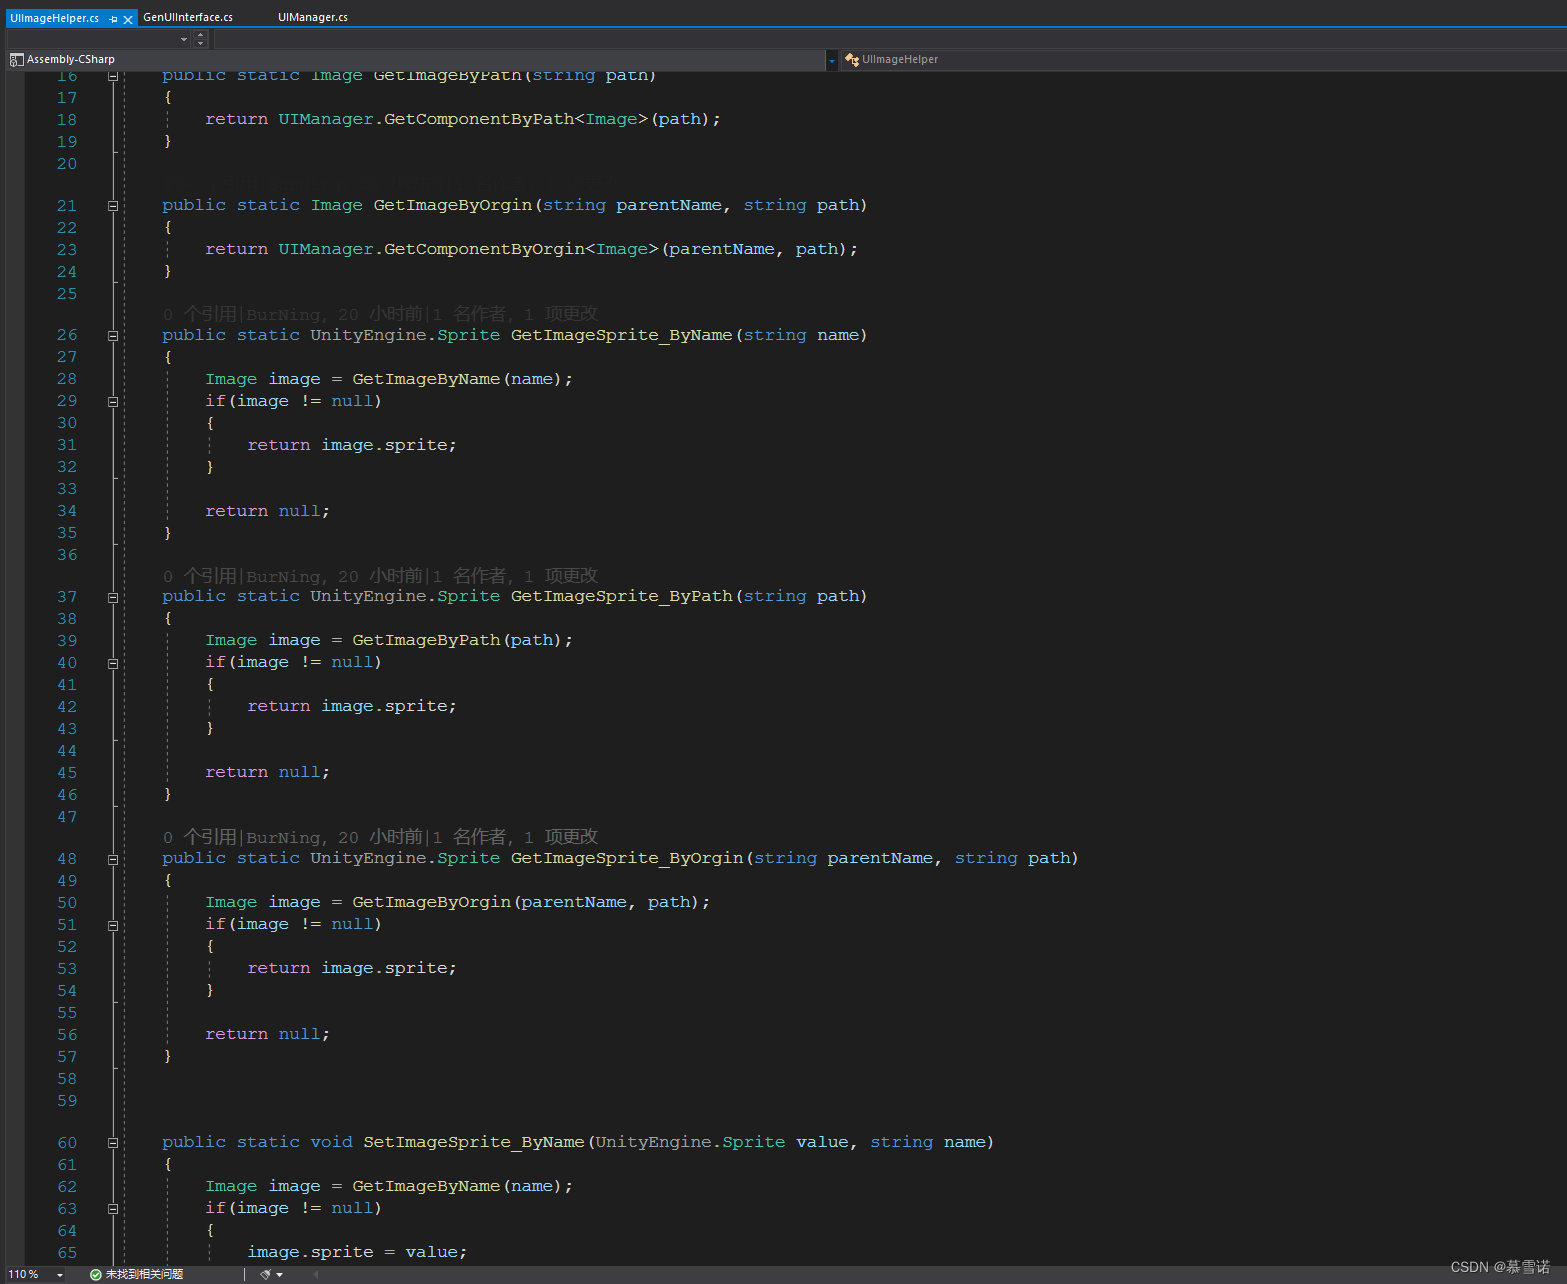Open the code cleanup dropdown arrow
Image resolution: width=1567 pixels, height=1284 pixels.
point(279,1274)
